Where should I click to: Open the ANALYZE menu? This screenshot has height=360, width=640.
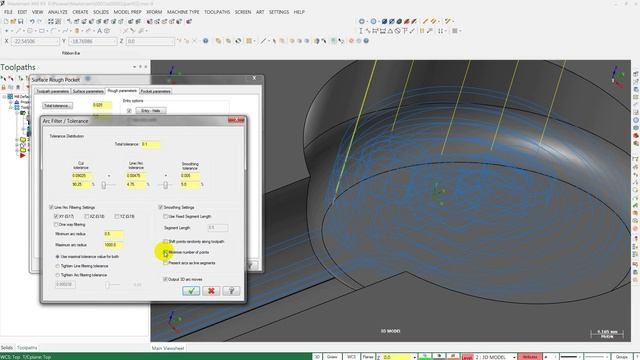58,12
